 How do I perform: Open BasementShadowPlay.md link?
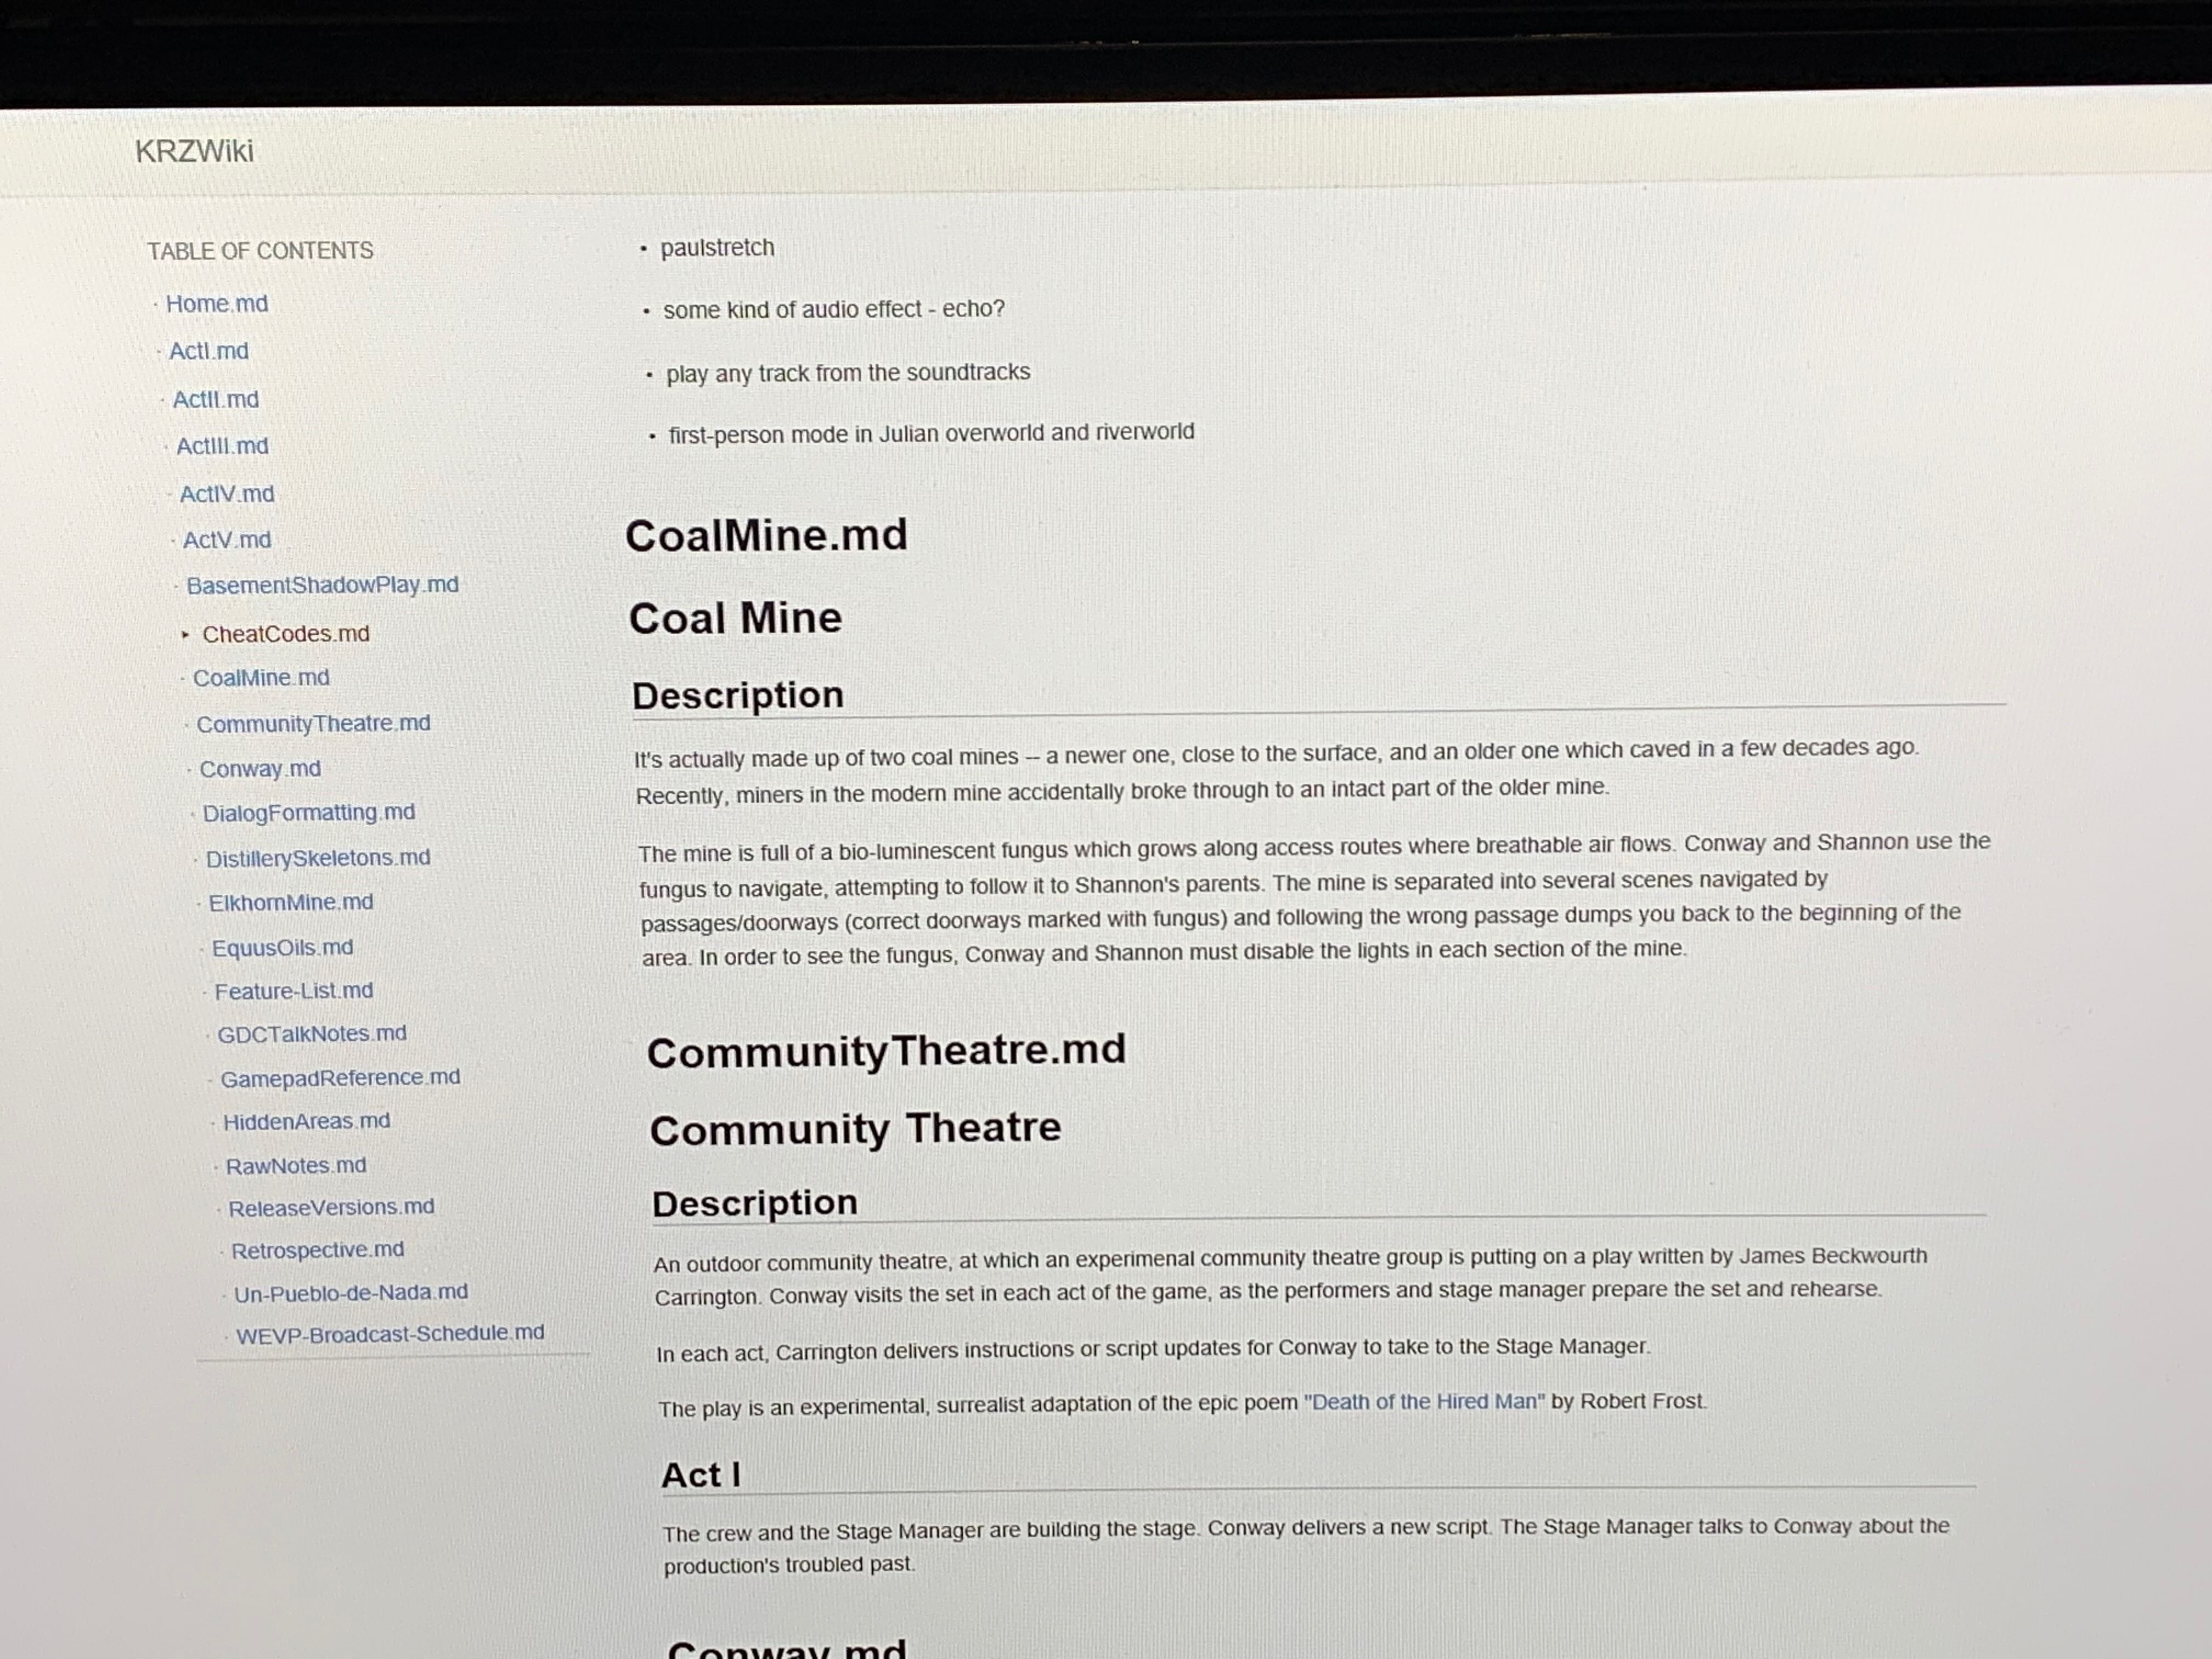(322, 585)
